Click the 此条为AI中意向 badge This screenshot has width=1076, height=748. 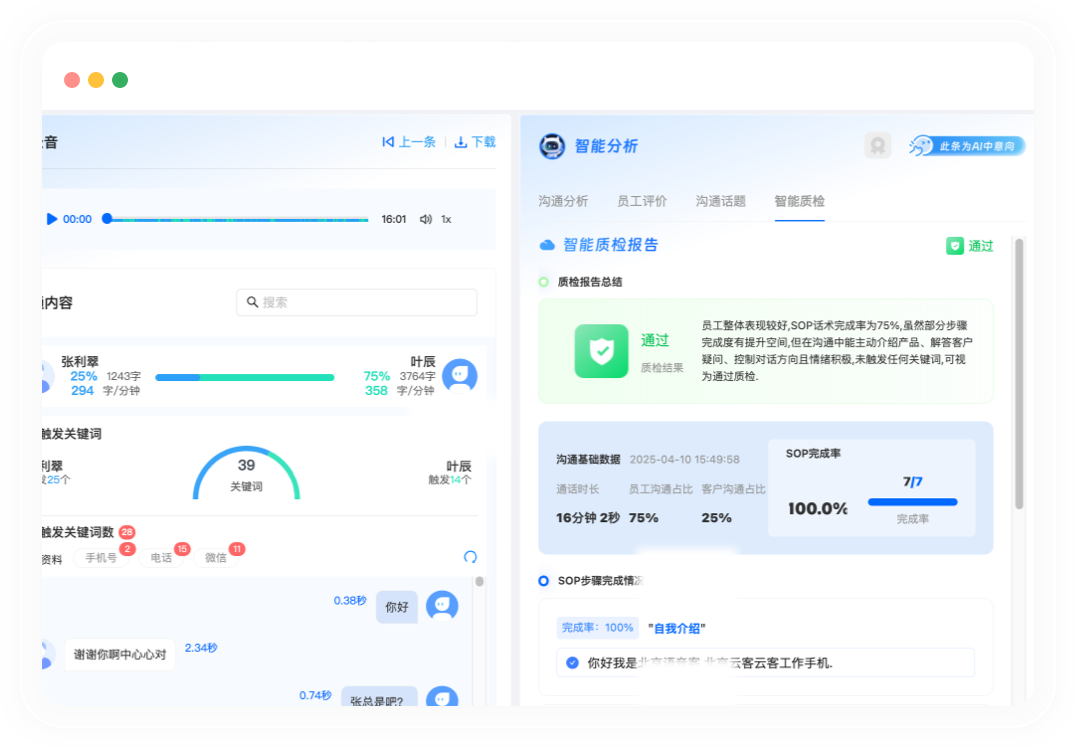[967, 146]
